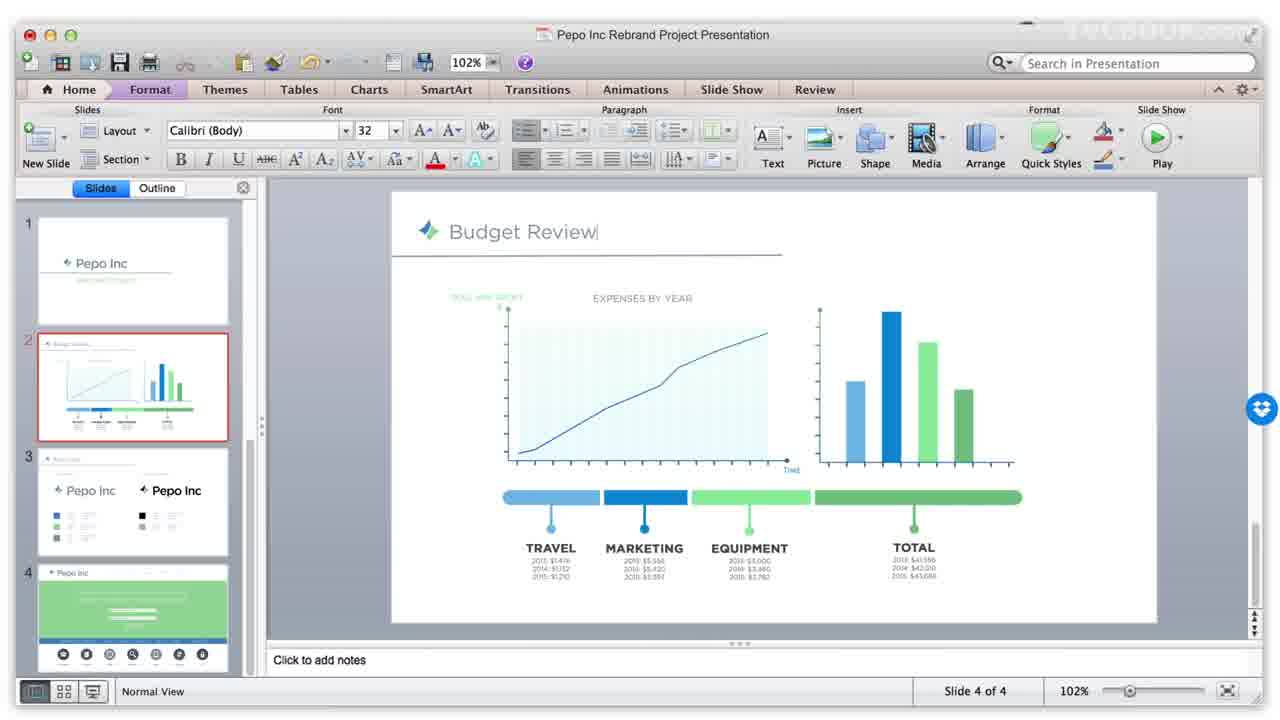Open the Line Spacing dropdown
The width and height of the screenshot is (1280, 720).
click(x=675, y=130)
